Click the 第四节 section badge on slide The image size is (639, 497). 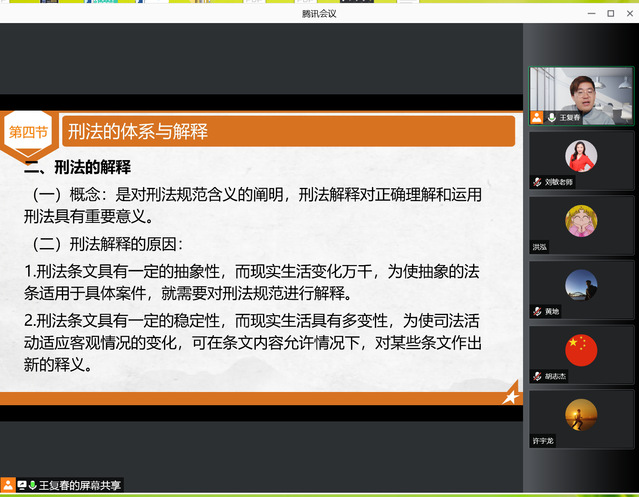28,131
